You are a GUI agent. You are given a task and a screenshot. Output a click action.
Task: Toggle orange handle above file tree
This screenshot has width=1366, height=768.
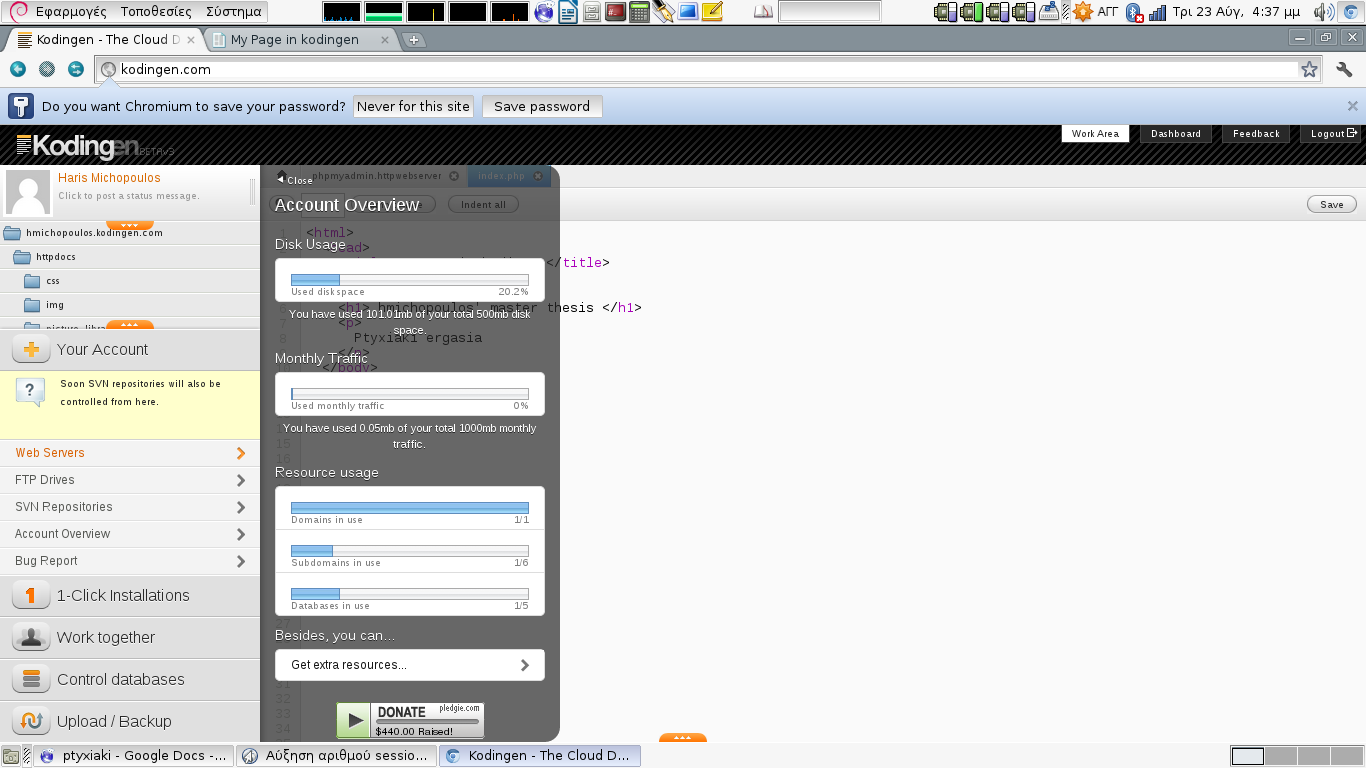click(130, 225)
